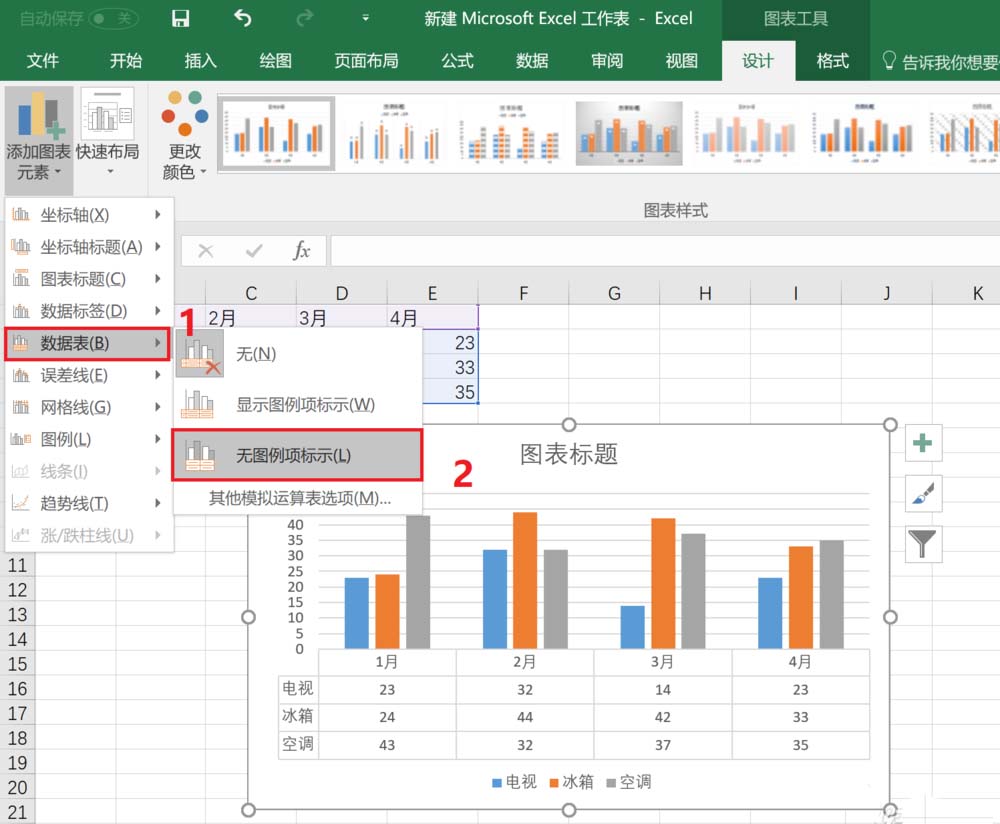Select the fifth pale chart style thumbnail
The height and width of the screenshot is (824, 1000).
tap(746, 133)
